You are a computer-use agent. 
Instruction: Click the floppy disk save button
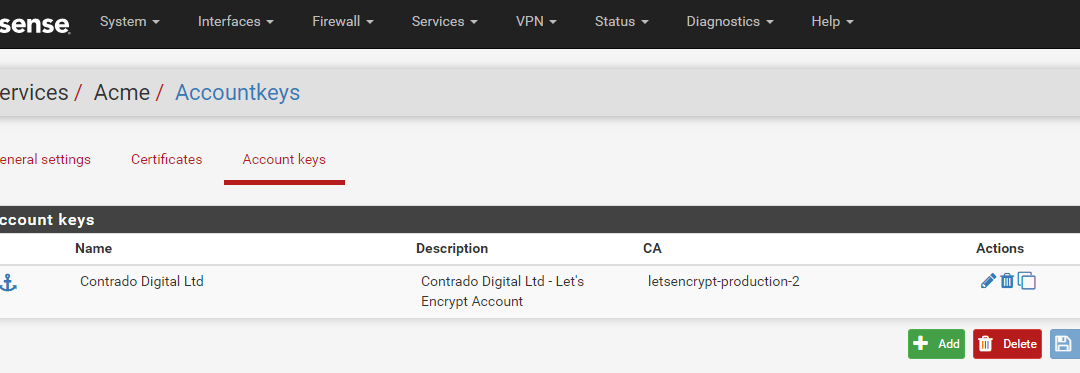1064,344
